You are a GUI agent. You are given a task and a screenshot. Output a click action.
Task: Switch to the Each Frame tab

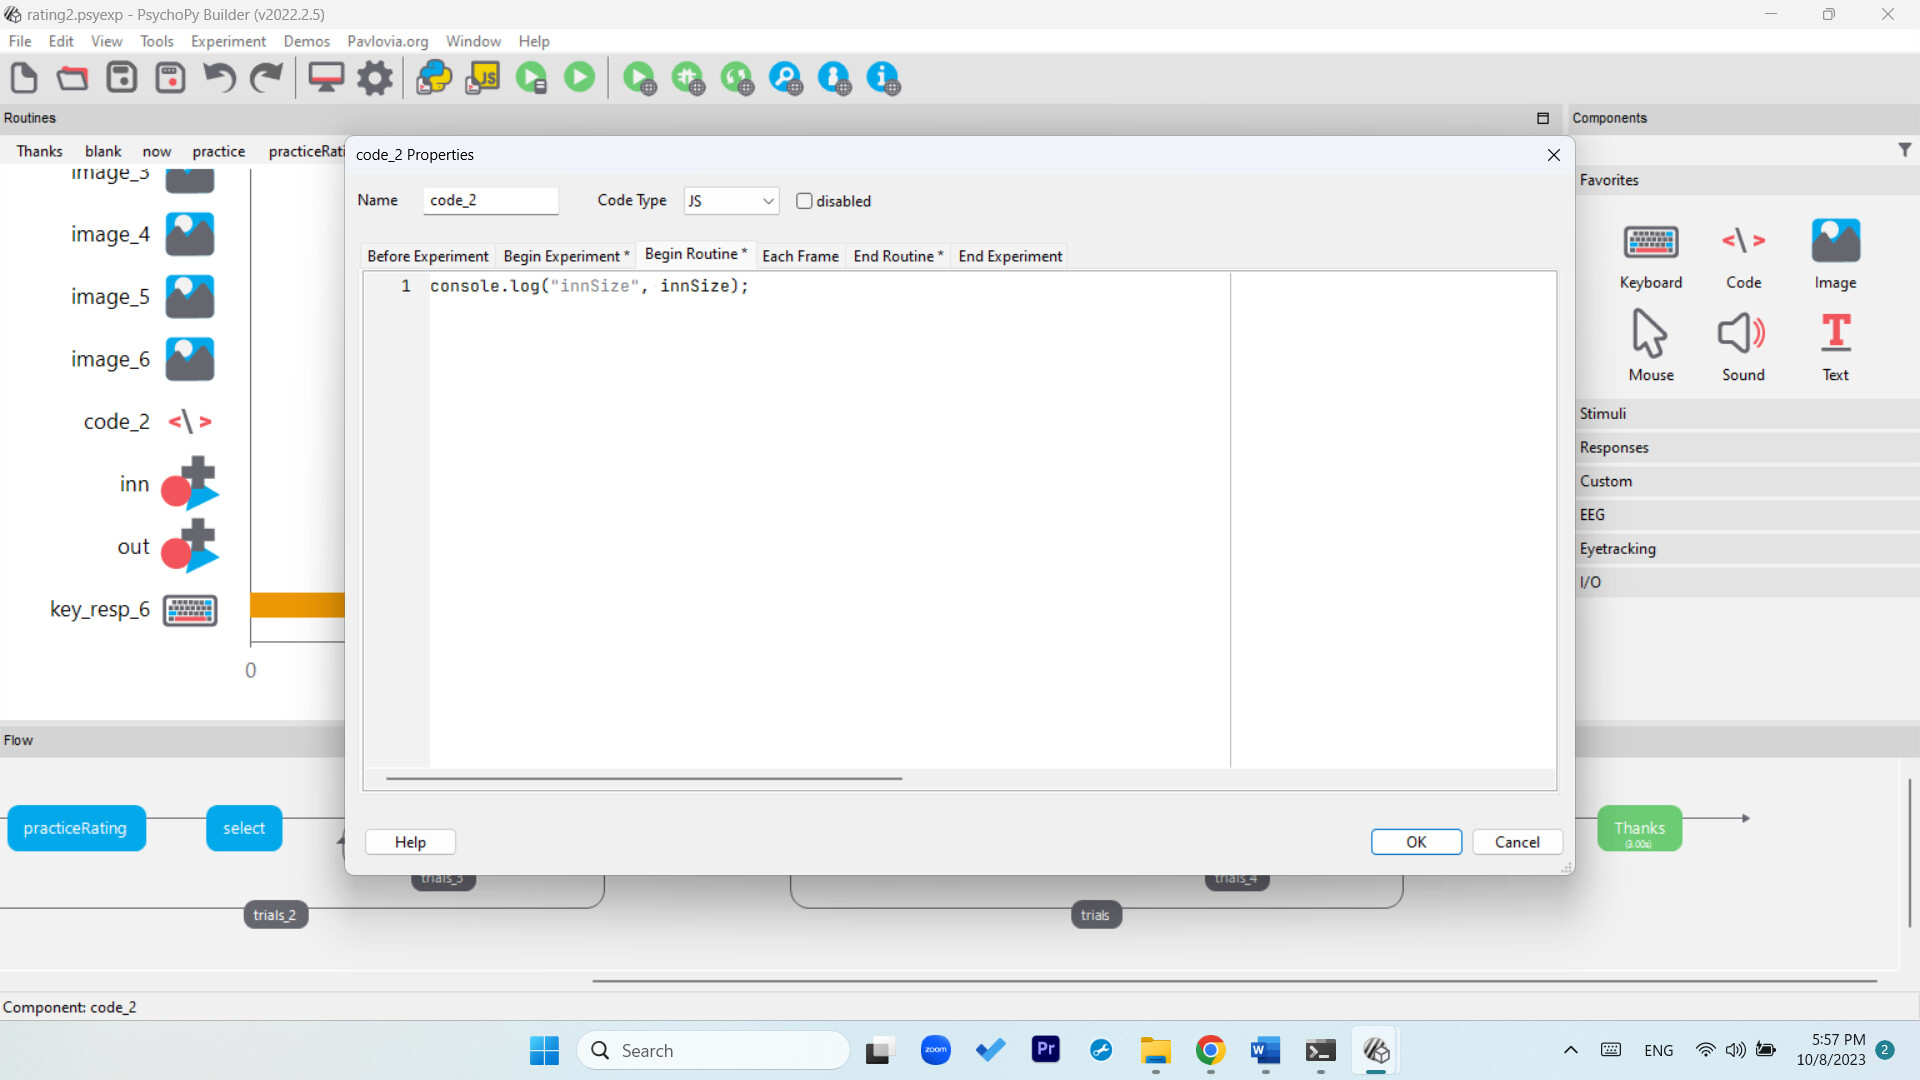(x=800, y=256)
